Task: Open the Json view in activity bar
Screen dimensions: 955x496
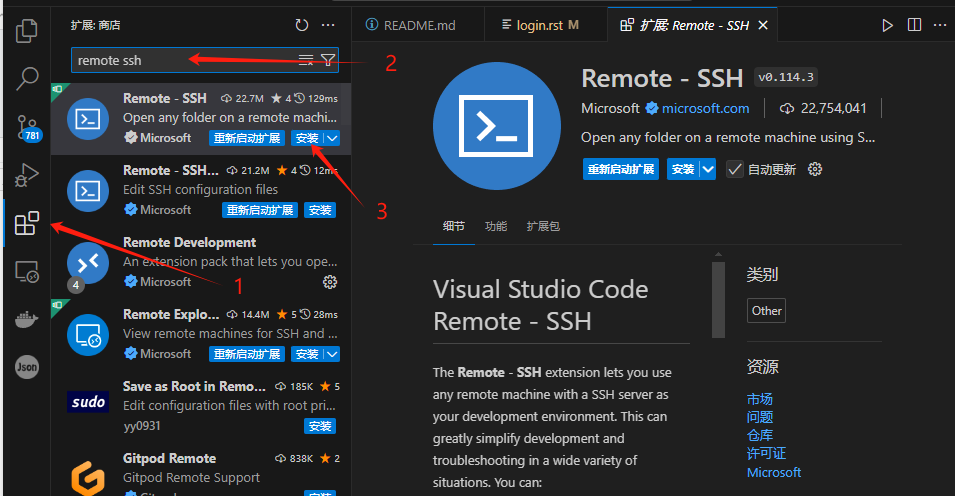Action: 27,367
